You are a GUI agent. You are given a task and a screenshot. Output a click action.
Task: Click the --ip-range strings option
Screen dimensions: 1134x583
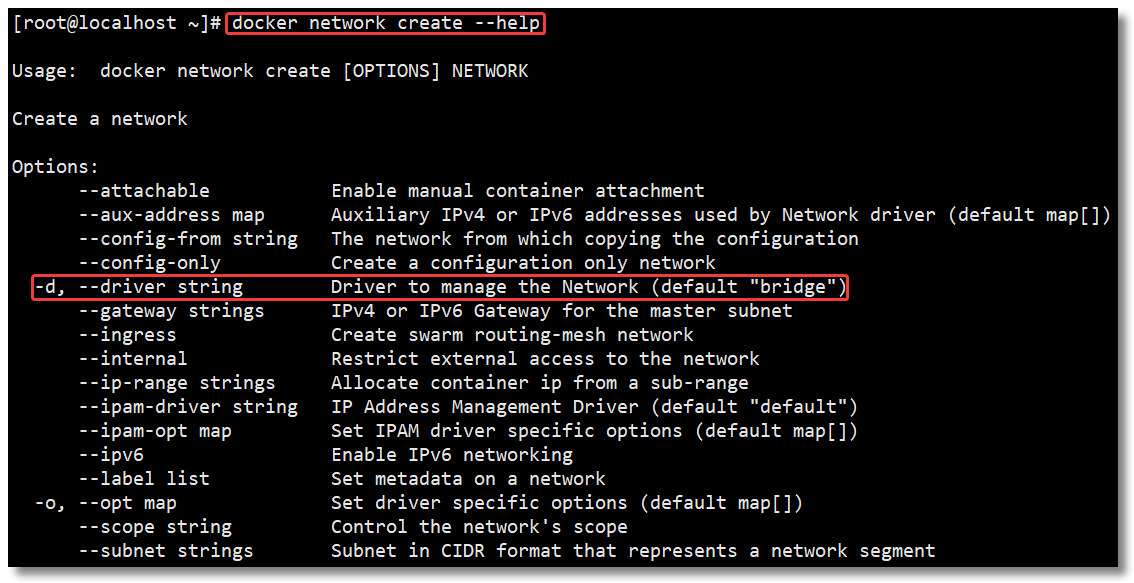(x=177, y=383)
